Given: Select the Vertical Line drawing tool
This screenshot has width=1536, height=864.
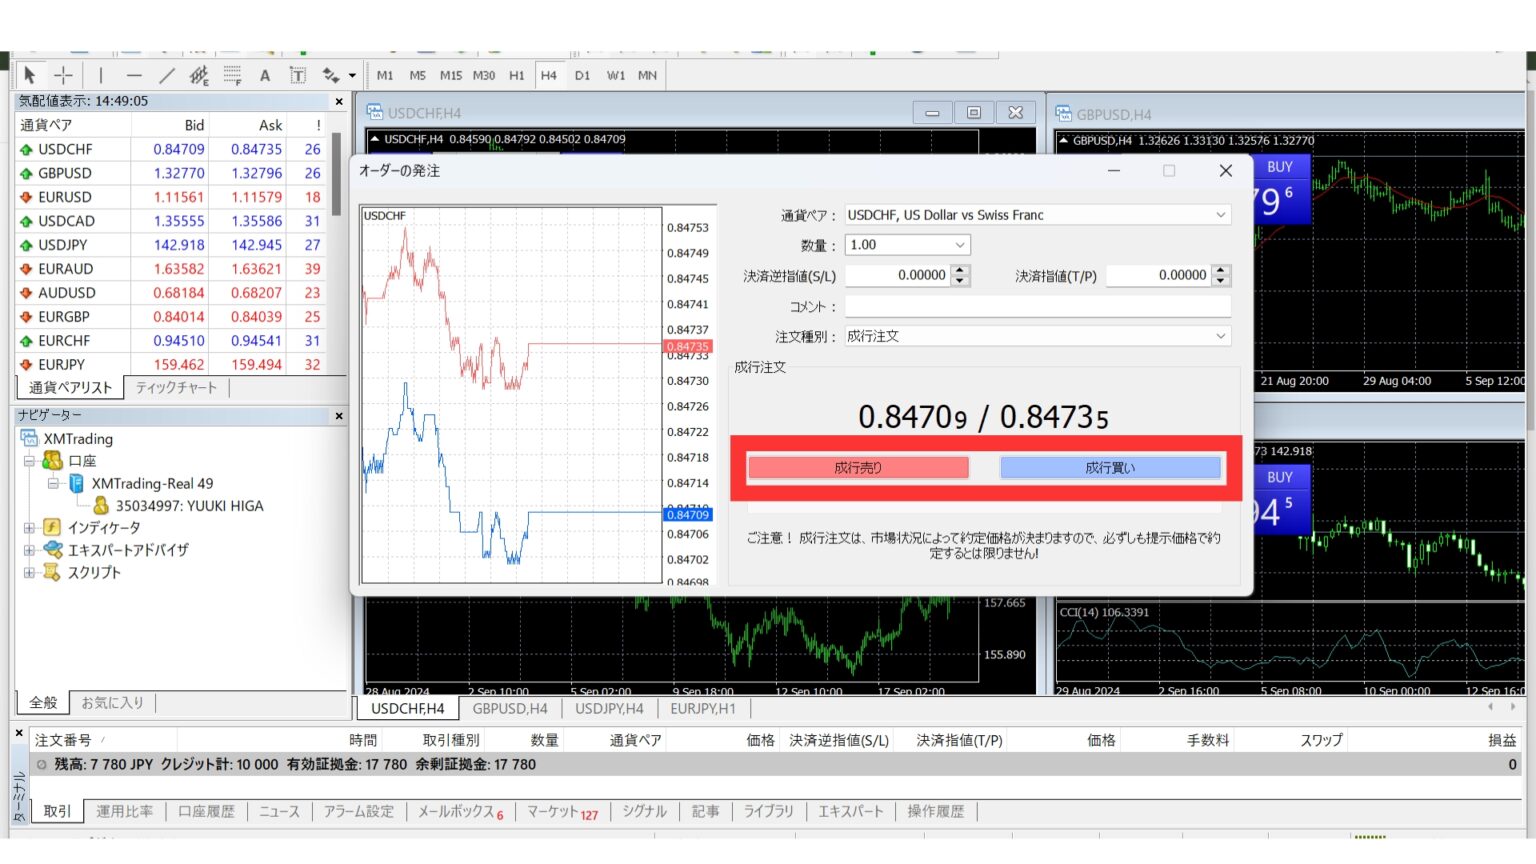Looking at the screenshot, I should 100,75.
